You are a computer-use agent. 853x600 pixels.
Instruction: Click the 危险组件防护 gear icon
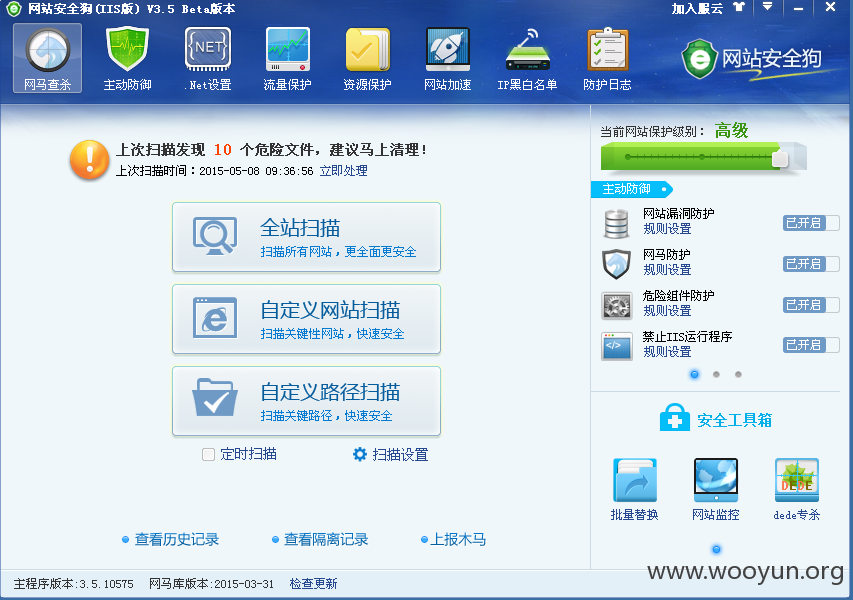click(x=616, y=305)
